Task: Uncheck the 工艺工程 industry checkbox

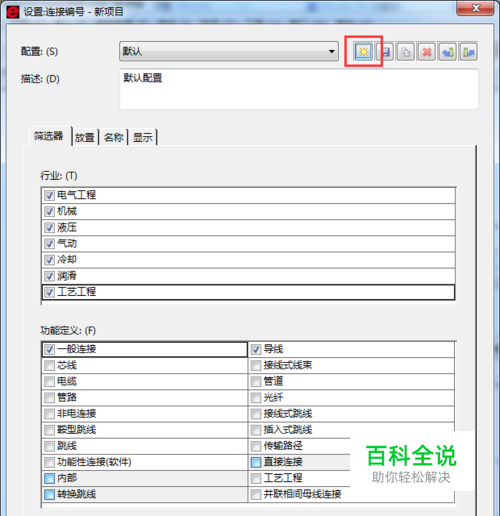Action: coord(49,292)
